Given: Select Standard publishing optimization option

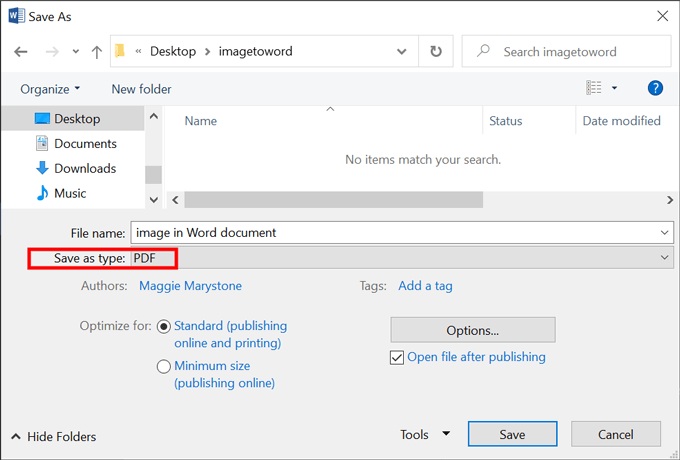Looking at the screenshot, I should (164, 326).
